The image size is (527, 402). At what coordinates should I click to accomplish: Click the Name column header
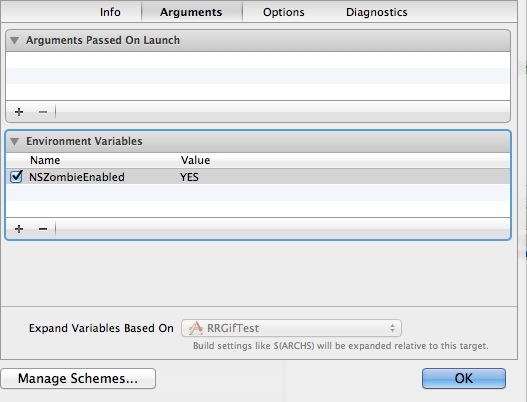(45, 160)
